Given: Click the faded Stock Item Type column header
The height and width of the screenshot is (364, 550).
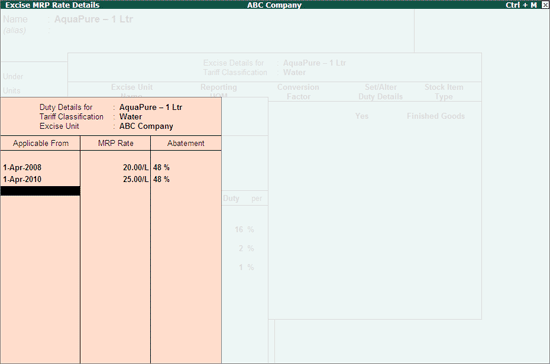Looking at the screenshot, I should 444,92.
